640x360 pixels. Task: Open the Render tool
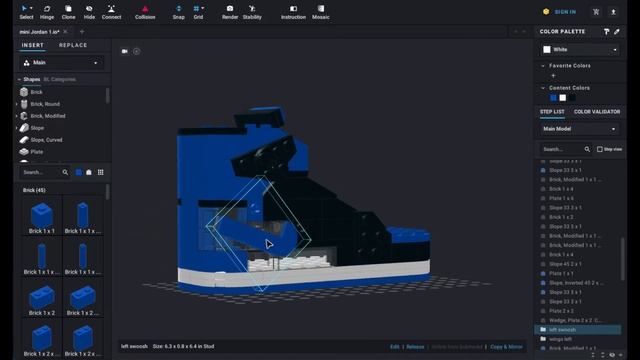(230, 12)
